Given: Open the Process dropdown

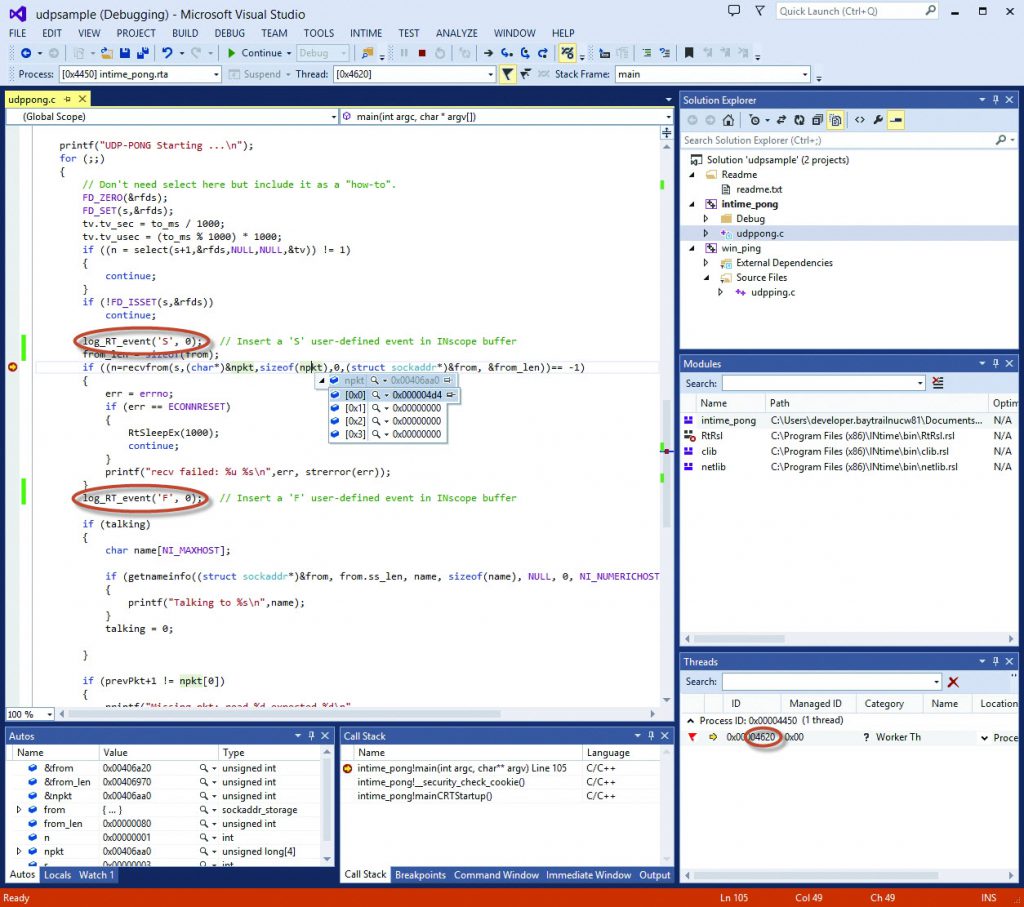Looking at the screenshot, I should click(216, 74).
